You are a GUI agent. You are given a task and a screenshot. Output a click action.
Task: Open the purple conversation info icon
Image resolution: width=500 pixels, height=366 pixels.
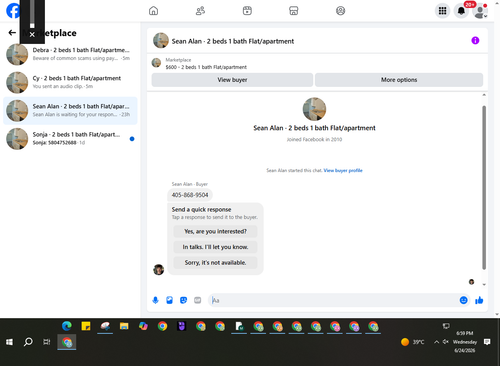[x=475, y=41]
